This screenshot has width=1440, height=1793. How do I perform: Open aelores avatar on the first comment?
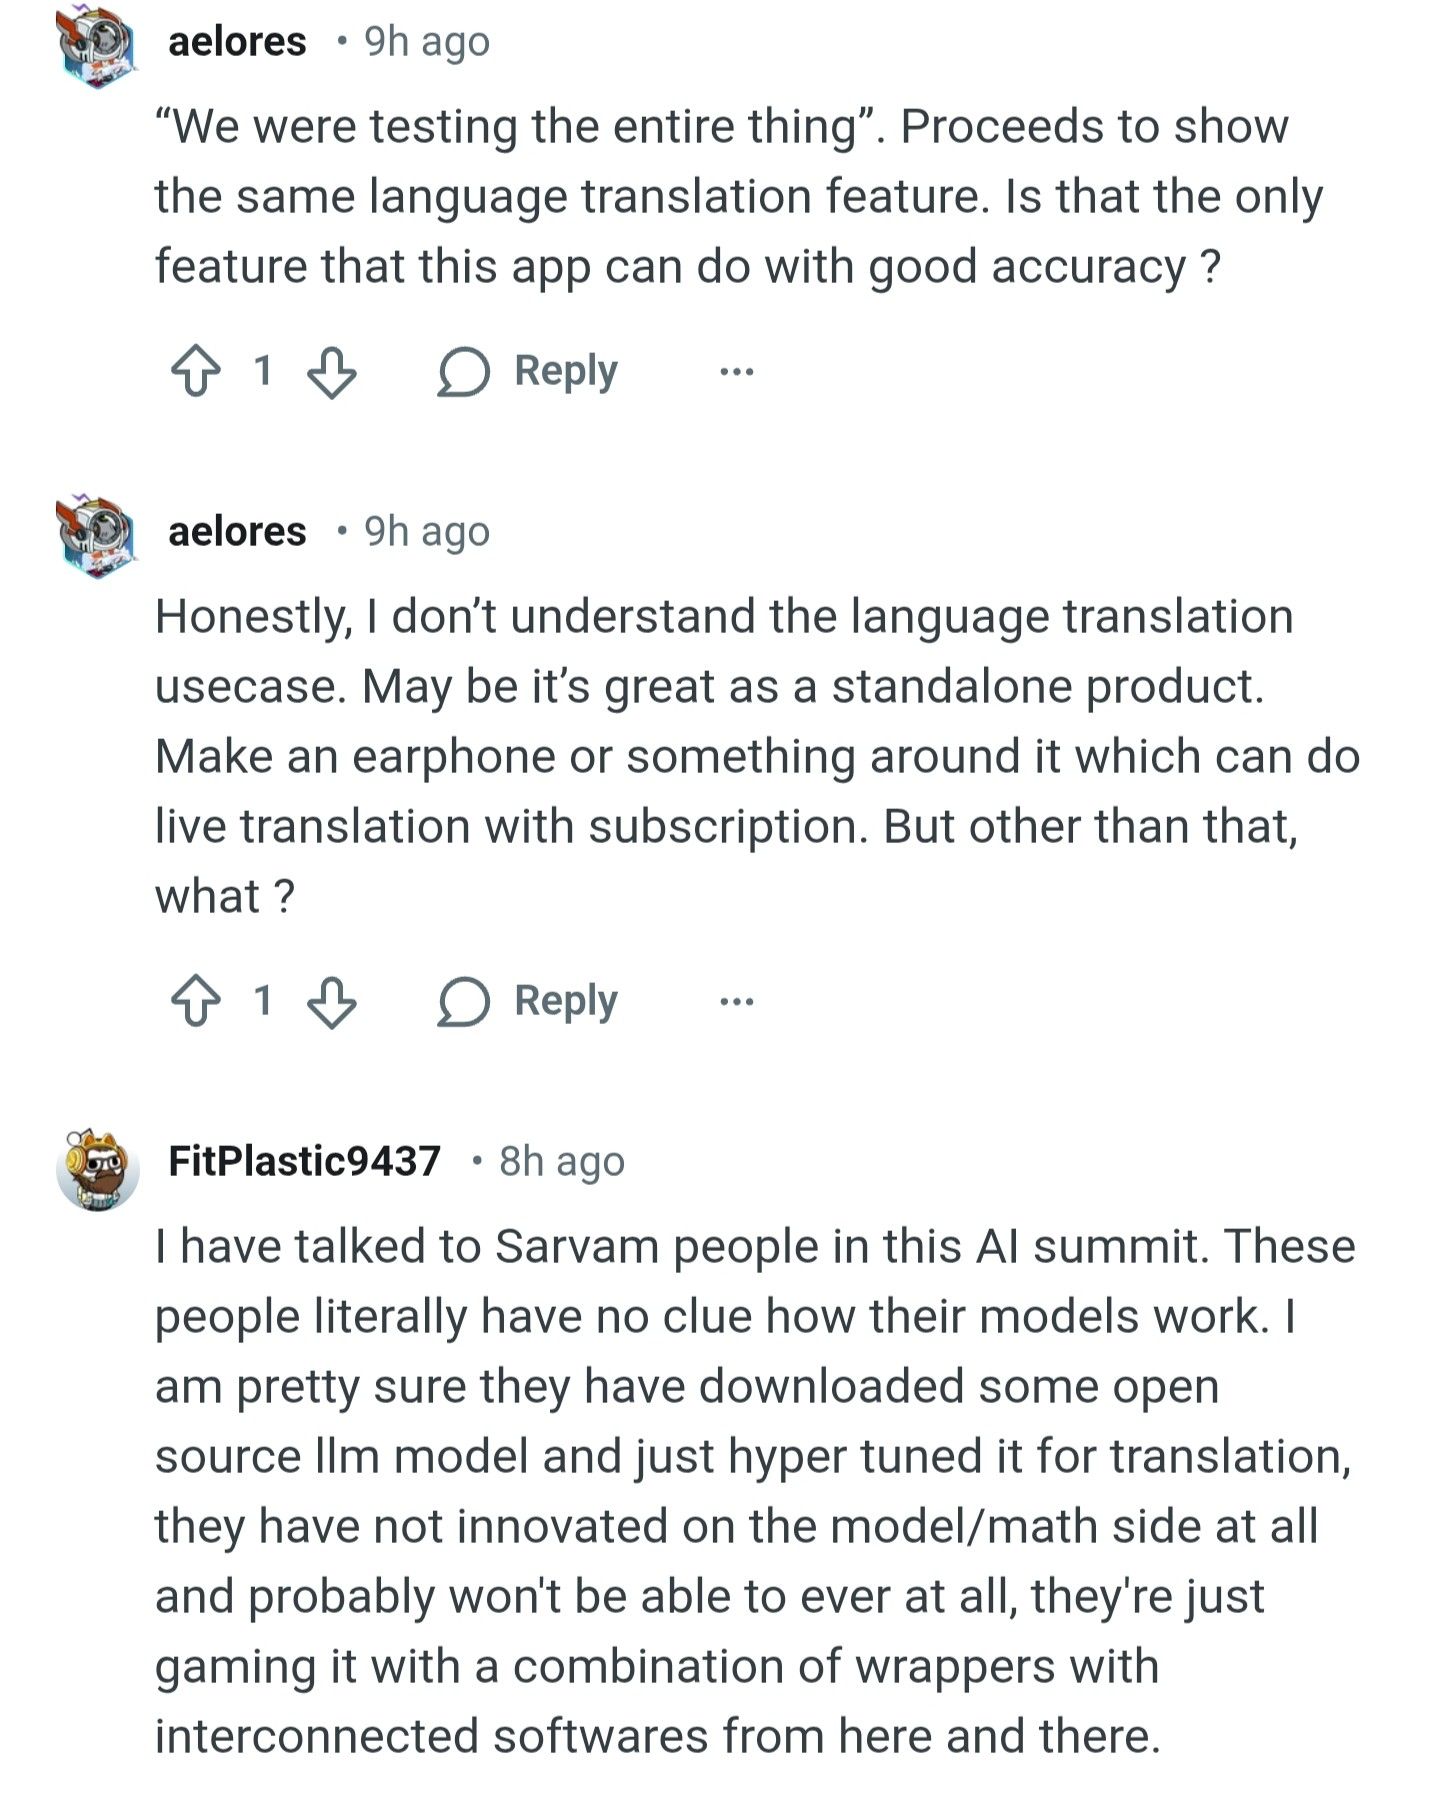coord(97,46)
